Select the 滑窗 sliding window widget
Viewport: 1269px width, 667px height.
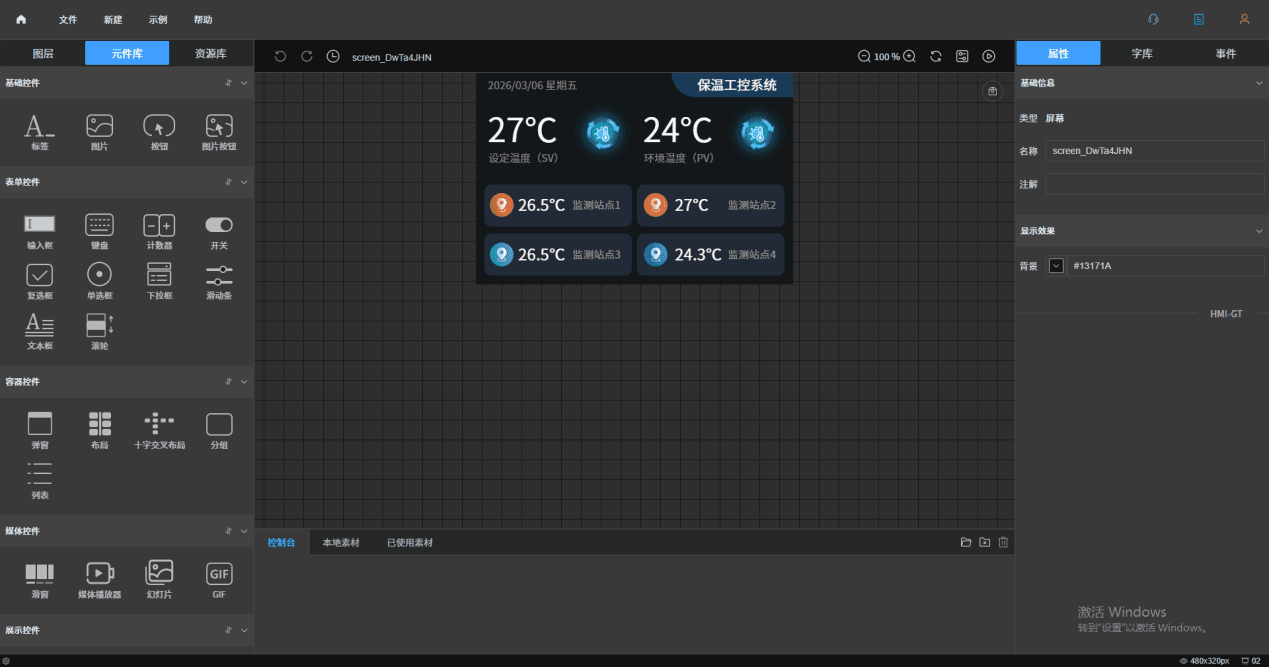[40, 580]
